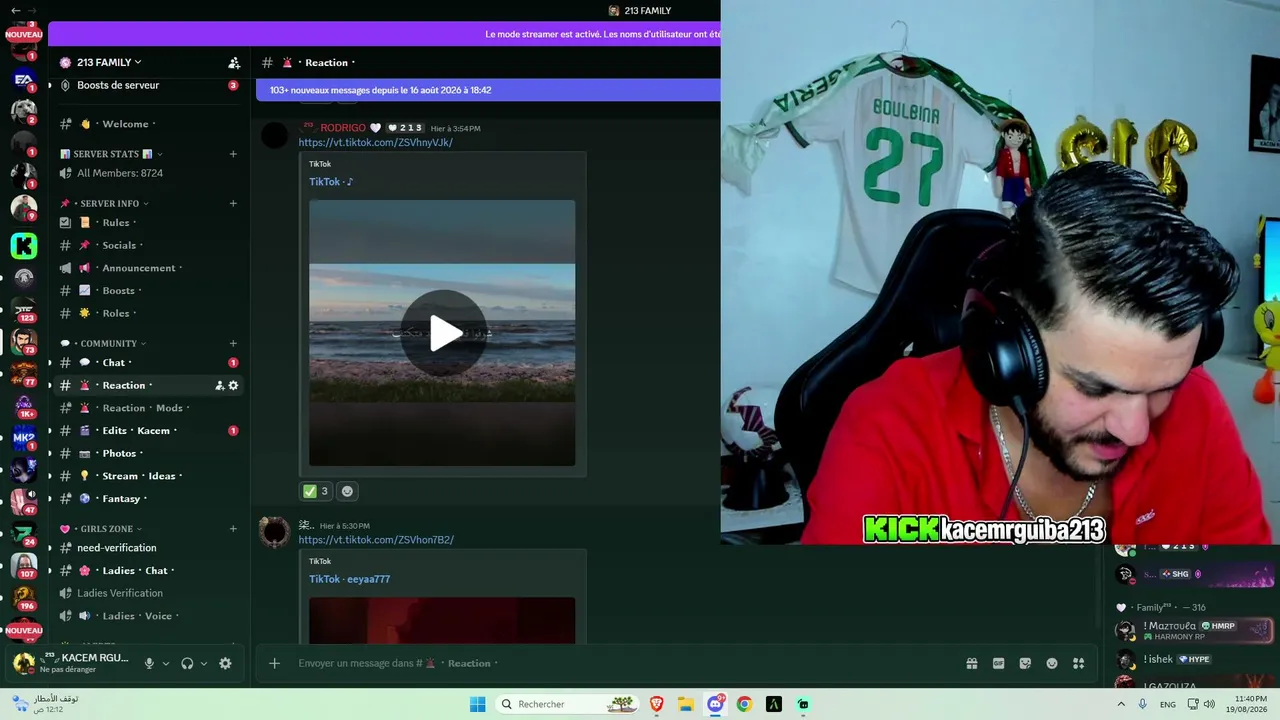Open Google Chrome from the taskbar
This screenshot has height=720, width=1280.
point(744,704)
